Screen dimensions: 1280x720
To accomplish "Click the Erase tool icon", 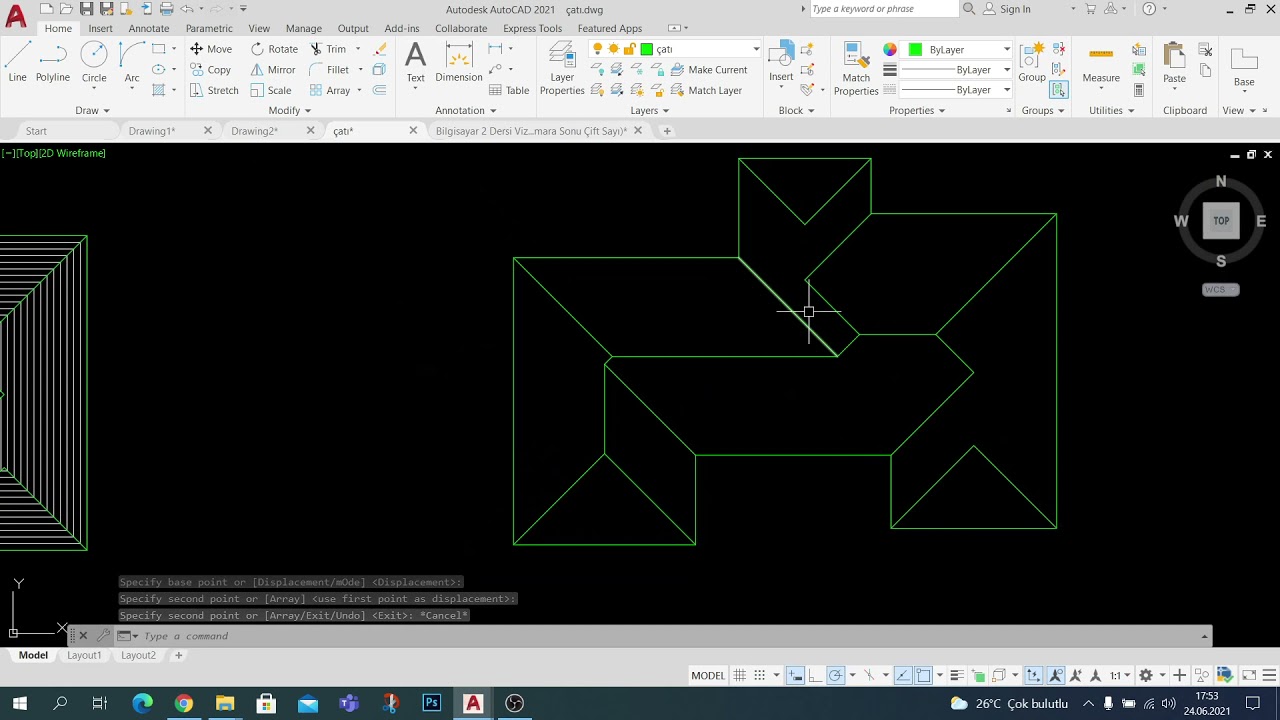I will click(380, 49).
